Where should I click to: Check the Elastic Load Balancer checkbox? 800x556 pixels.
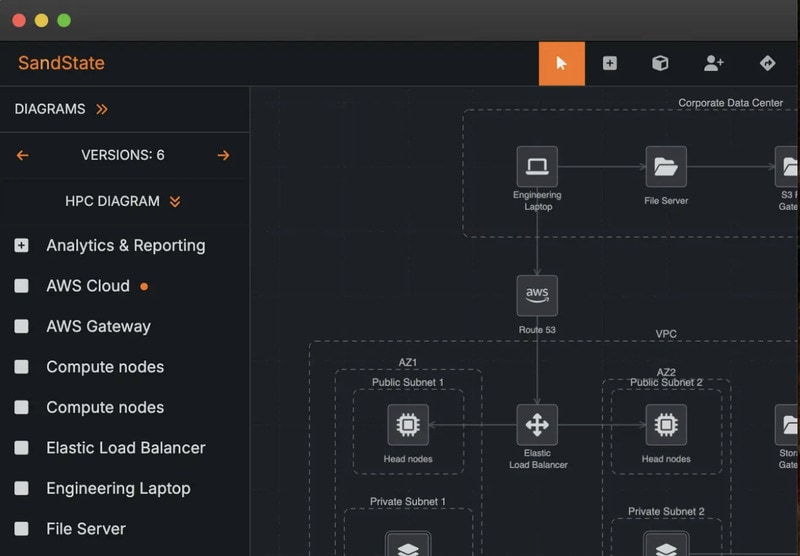pyautogui.click(x=22, y=448)
